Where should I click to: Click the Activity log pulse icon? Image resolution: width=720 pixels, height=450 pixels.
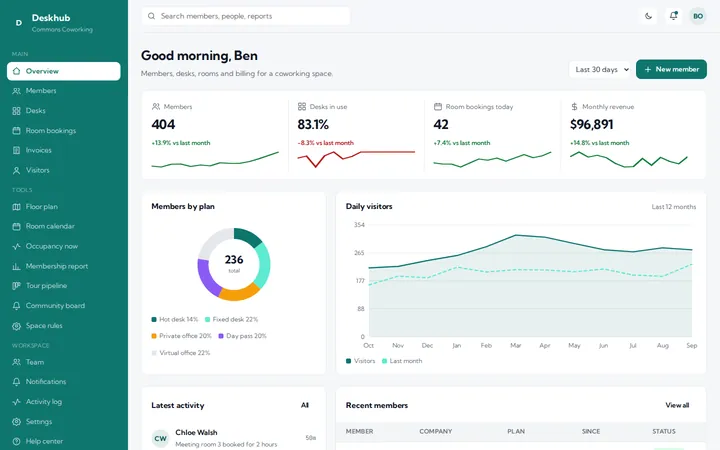[17, 402]
